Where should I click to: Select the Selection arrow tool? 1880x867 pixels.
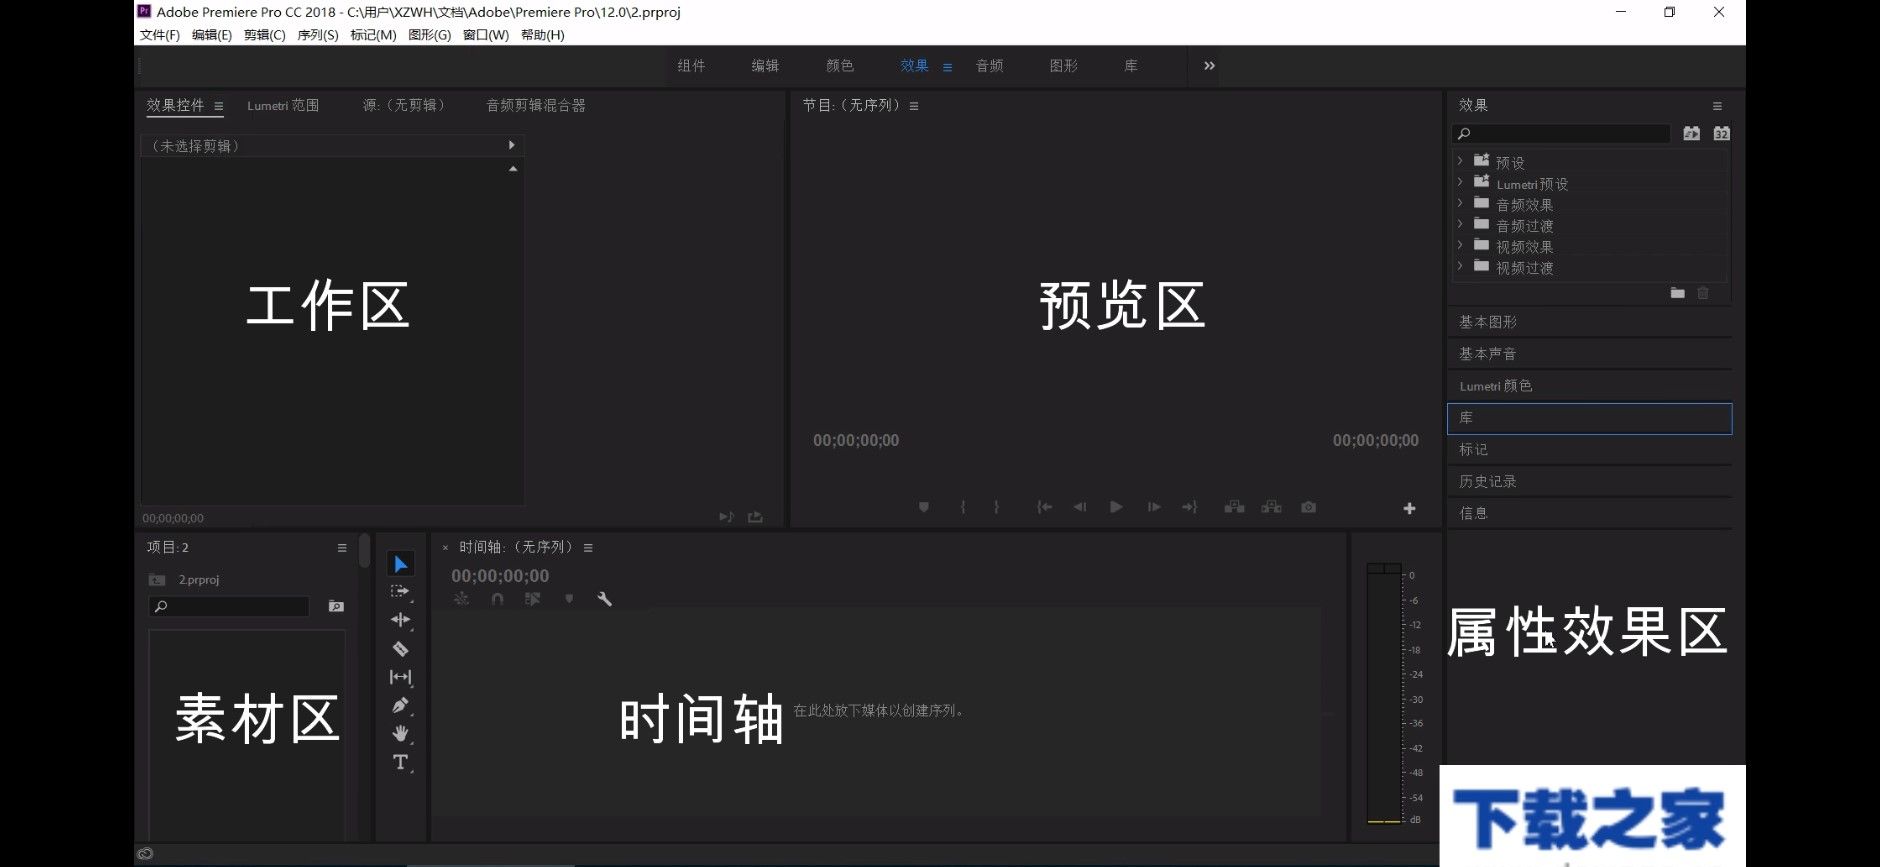(x=400, y=565)
